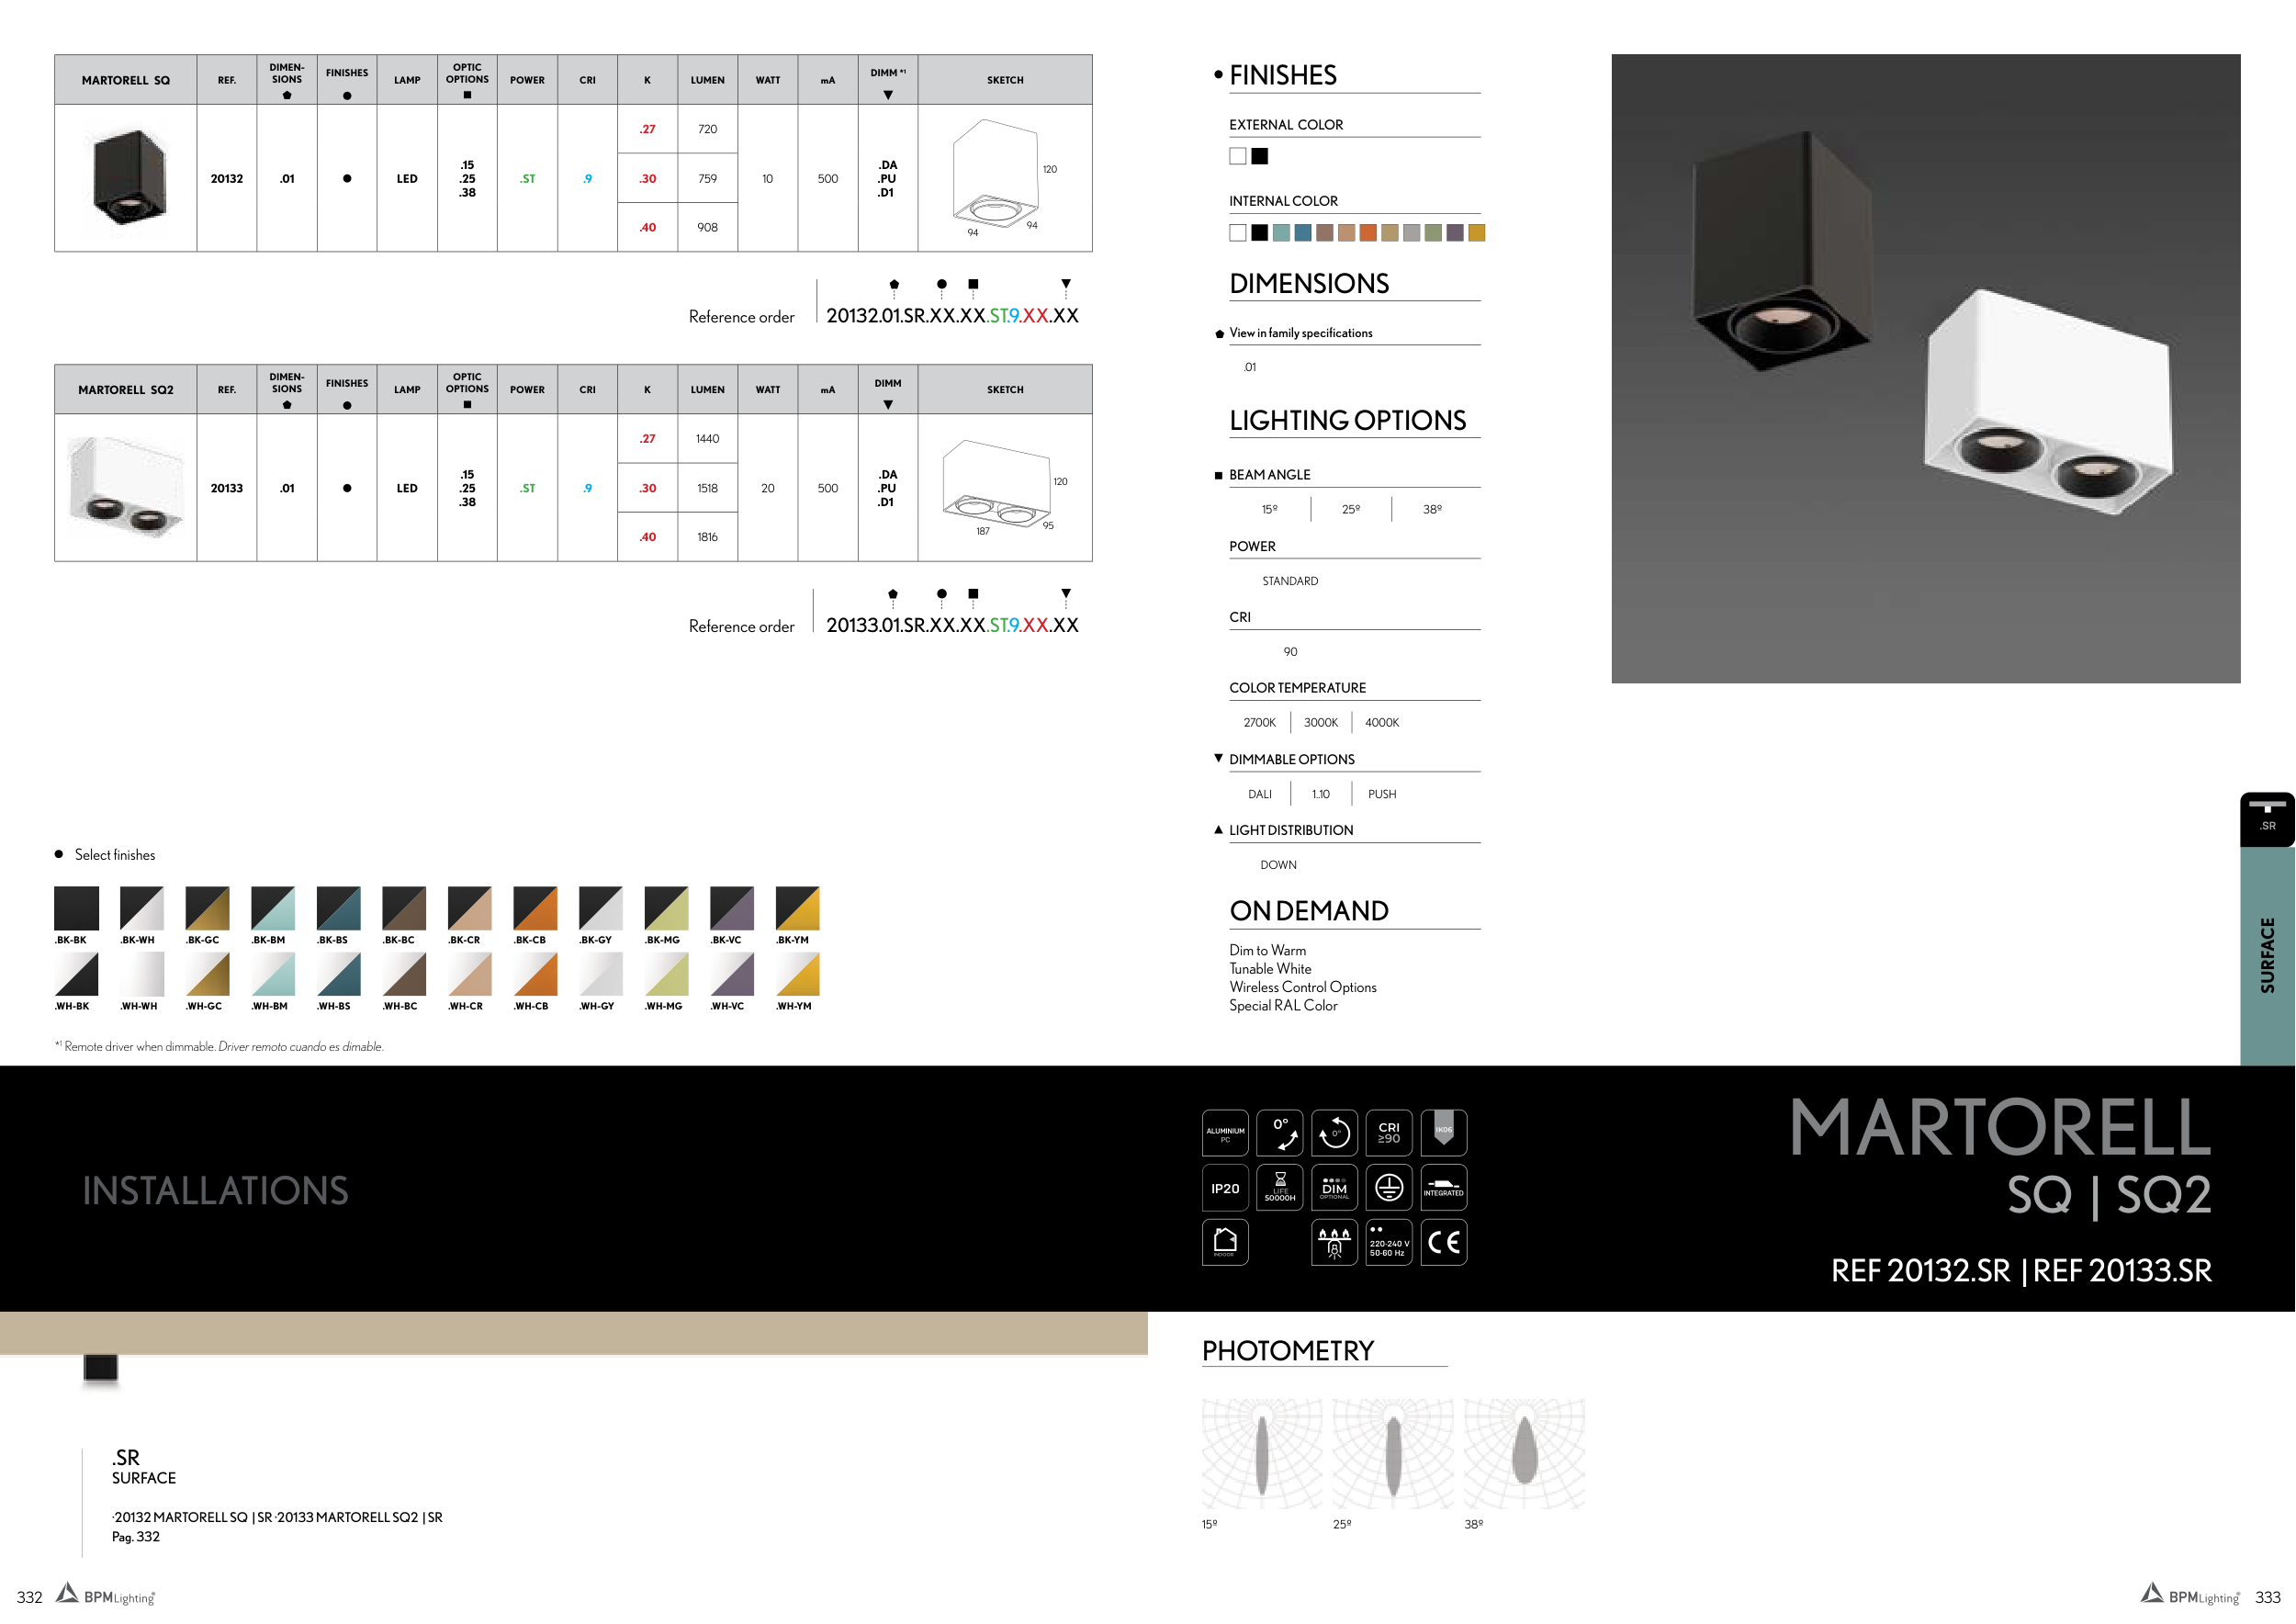Click the 220-240 V voltage icon
The image size is (2296, 1624).
[x=1389, y=1242]
